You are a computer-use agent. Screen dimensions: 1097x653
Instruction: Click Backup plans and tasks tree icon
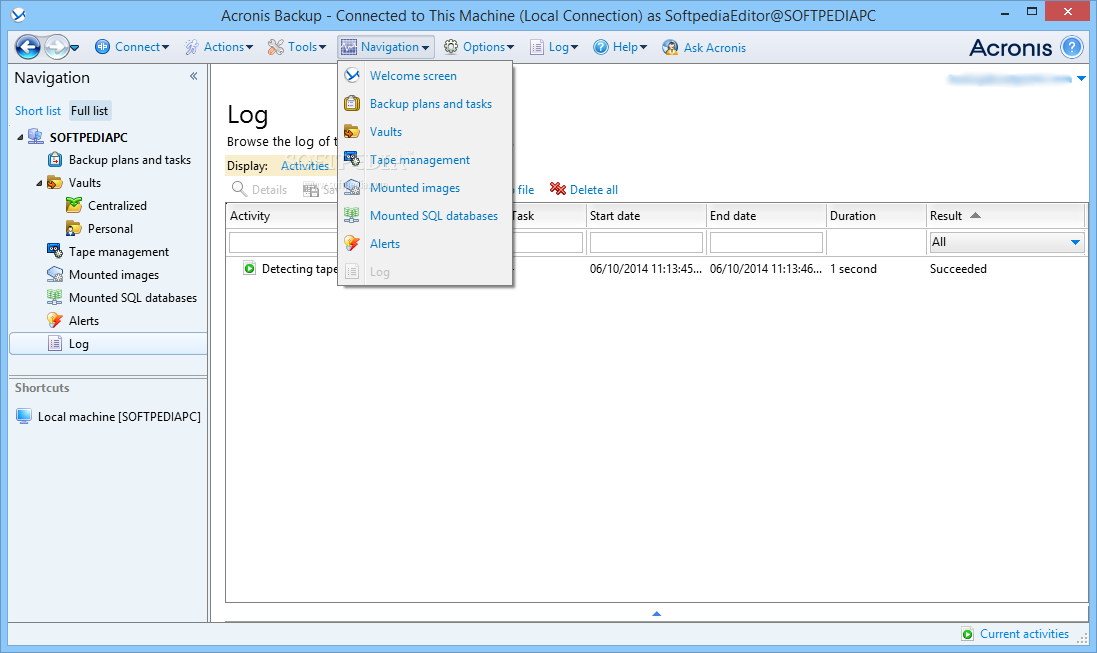click(x=55, y=160)
